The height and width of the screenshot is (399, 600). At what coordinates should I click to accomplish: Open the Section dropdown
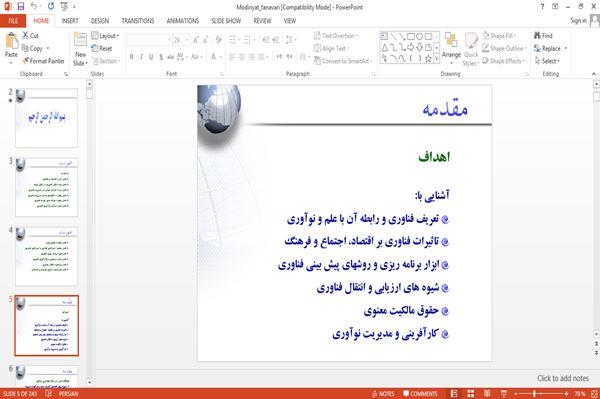click(x=106, y=61)
